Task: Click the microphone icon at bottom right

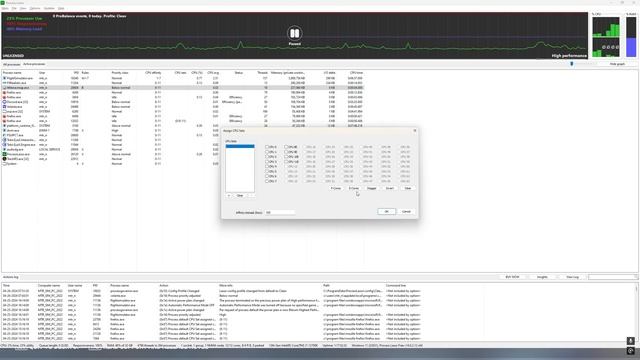Action: pyautogui.click(x=631, y=341)
